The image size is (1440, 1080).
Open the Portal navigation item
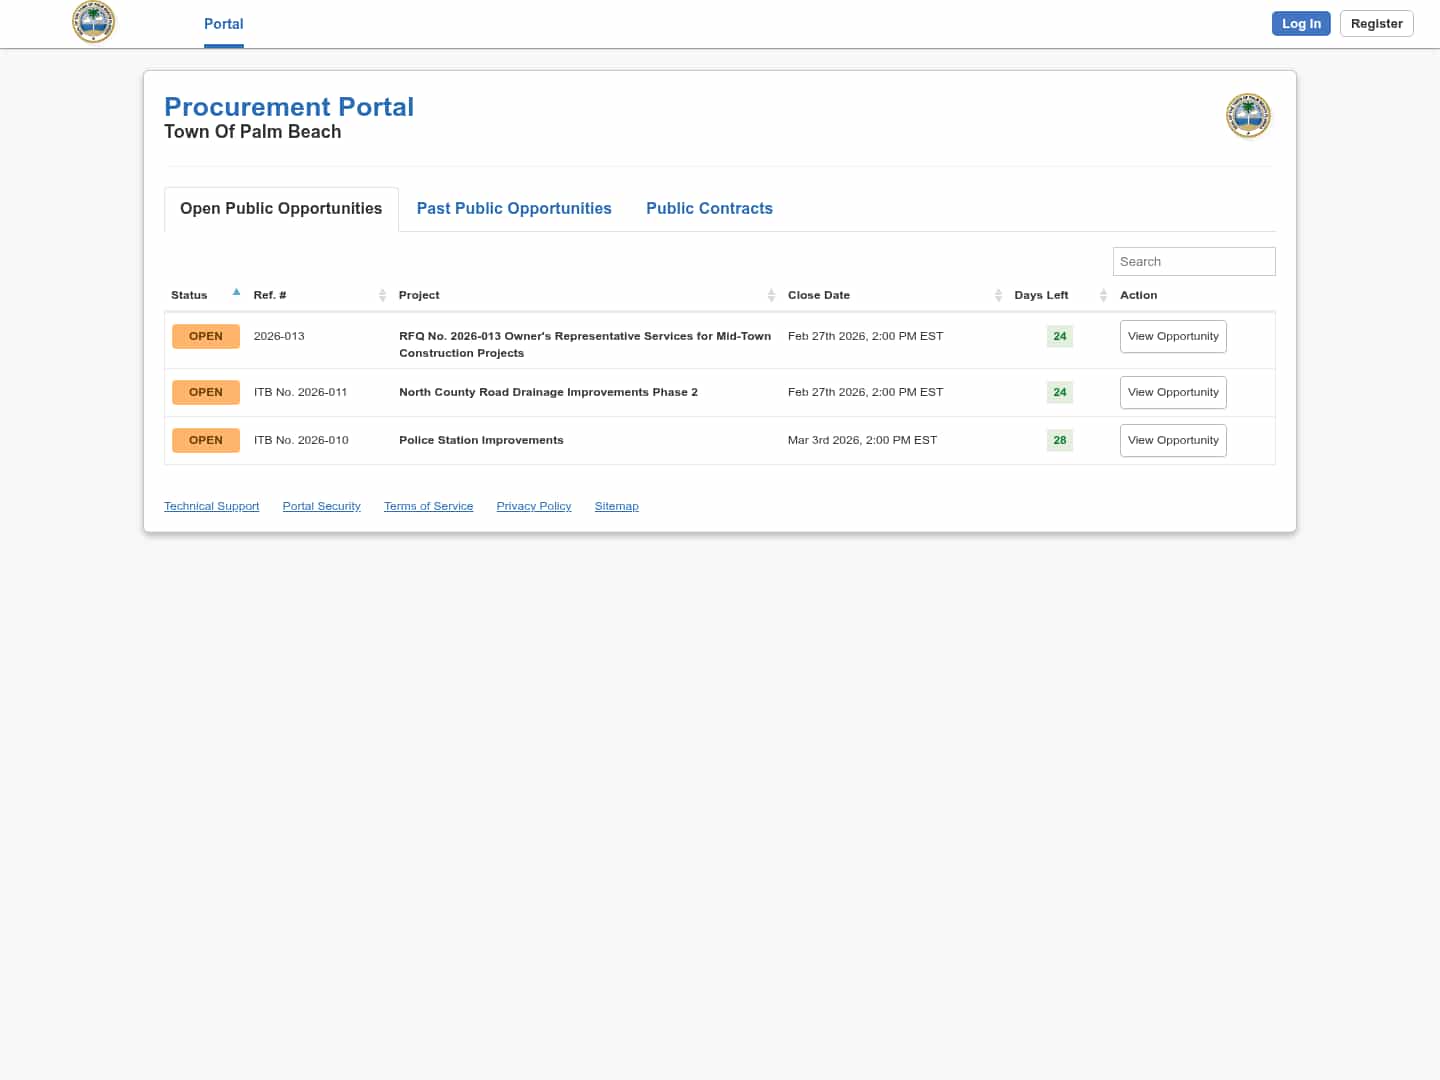click(223, 24)
